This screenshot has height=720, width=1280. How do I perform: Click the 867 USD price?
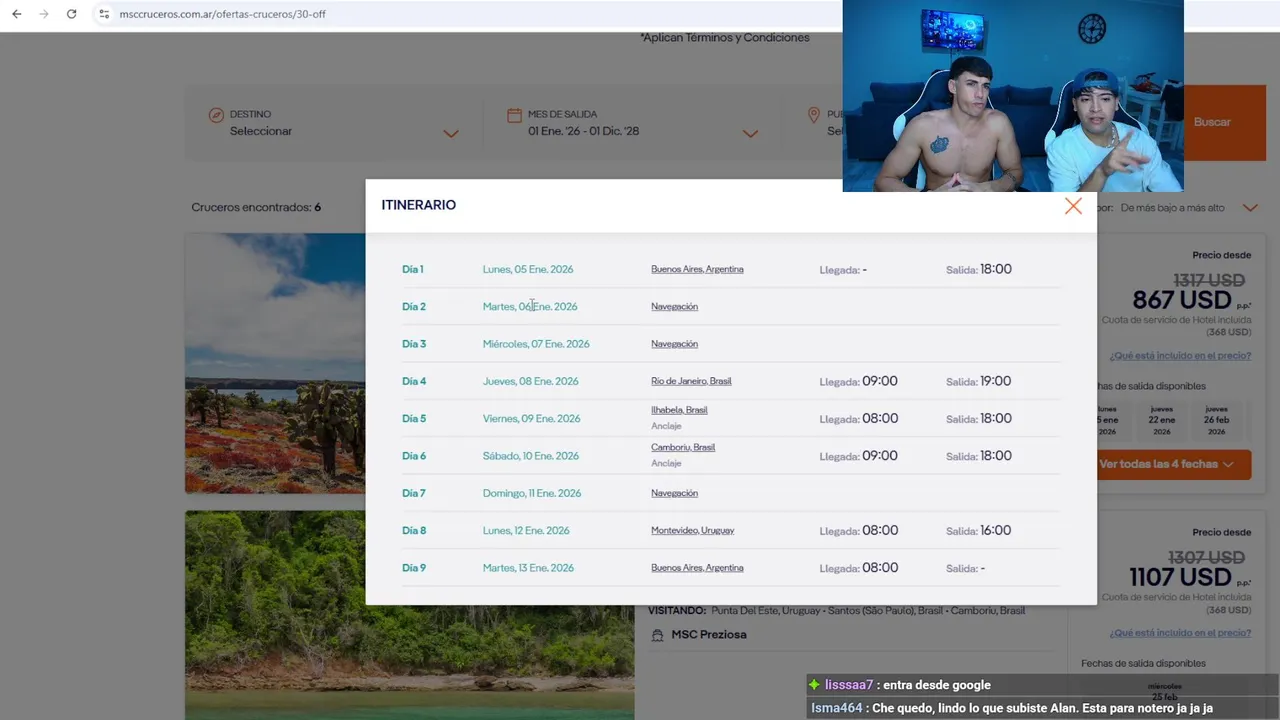1182,300
